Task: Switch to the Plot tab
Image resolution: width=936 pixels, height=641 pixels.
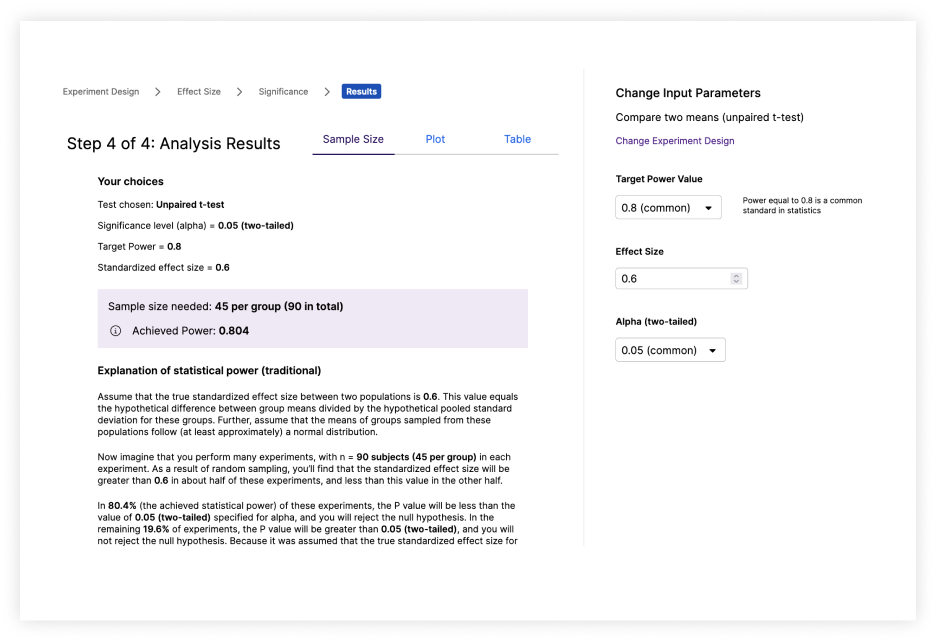Action: (x=435, y=139)
